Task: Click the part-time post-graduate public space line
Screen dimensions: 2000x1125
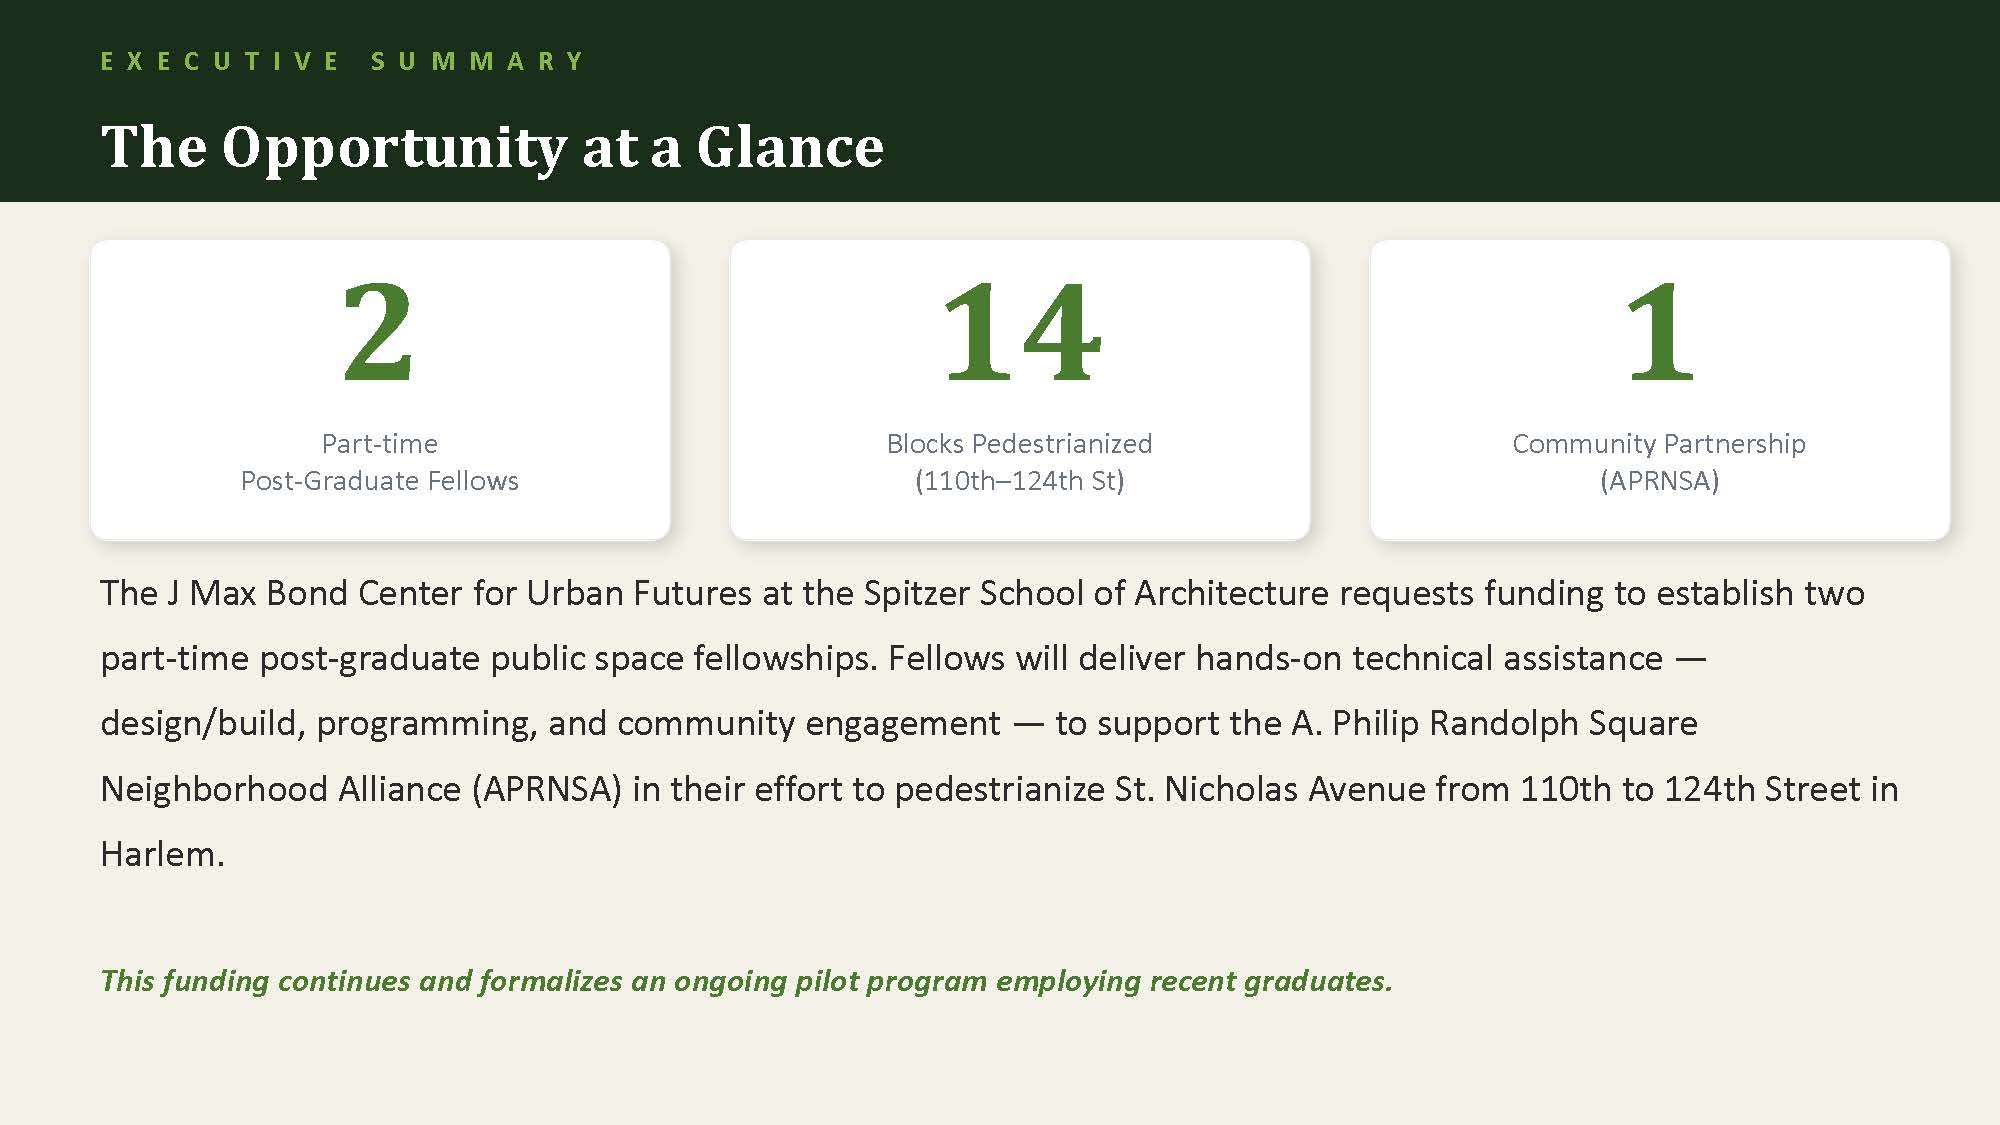Action: (x=904, y=658)
